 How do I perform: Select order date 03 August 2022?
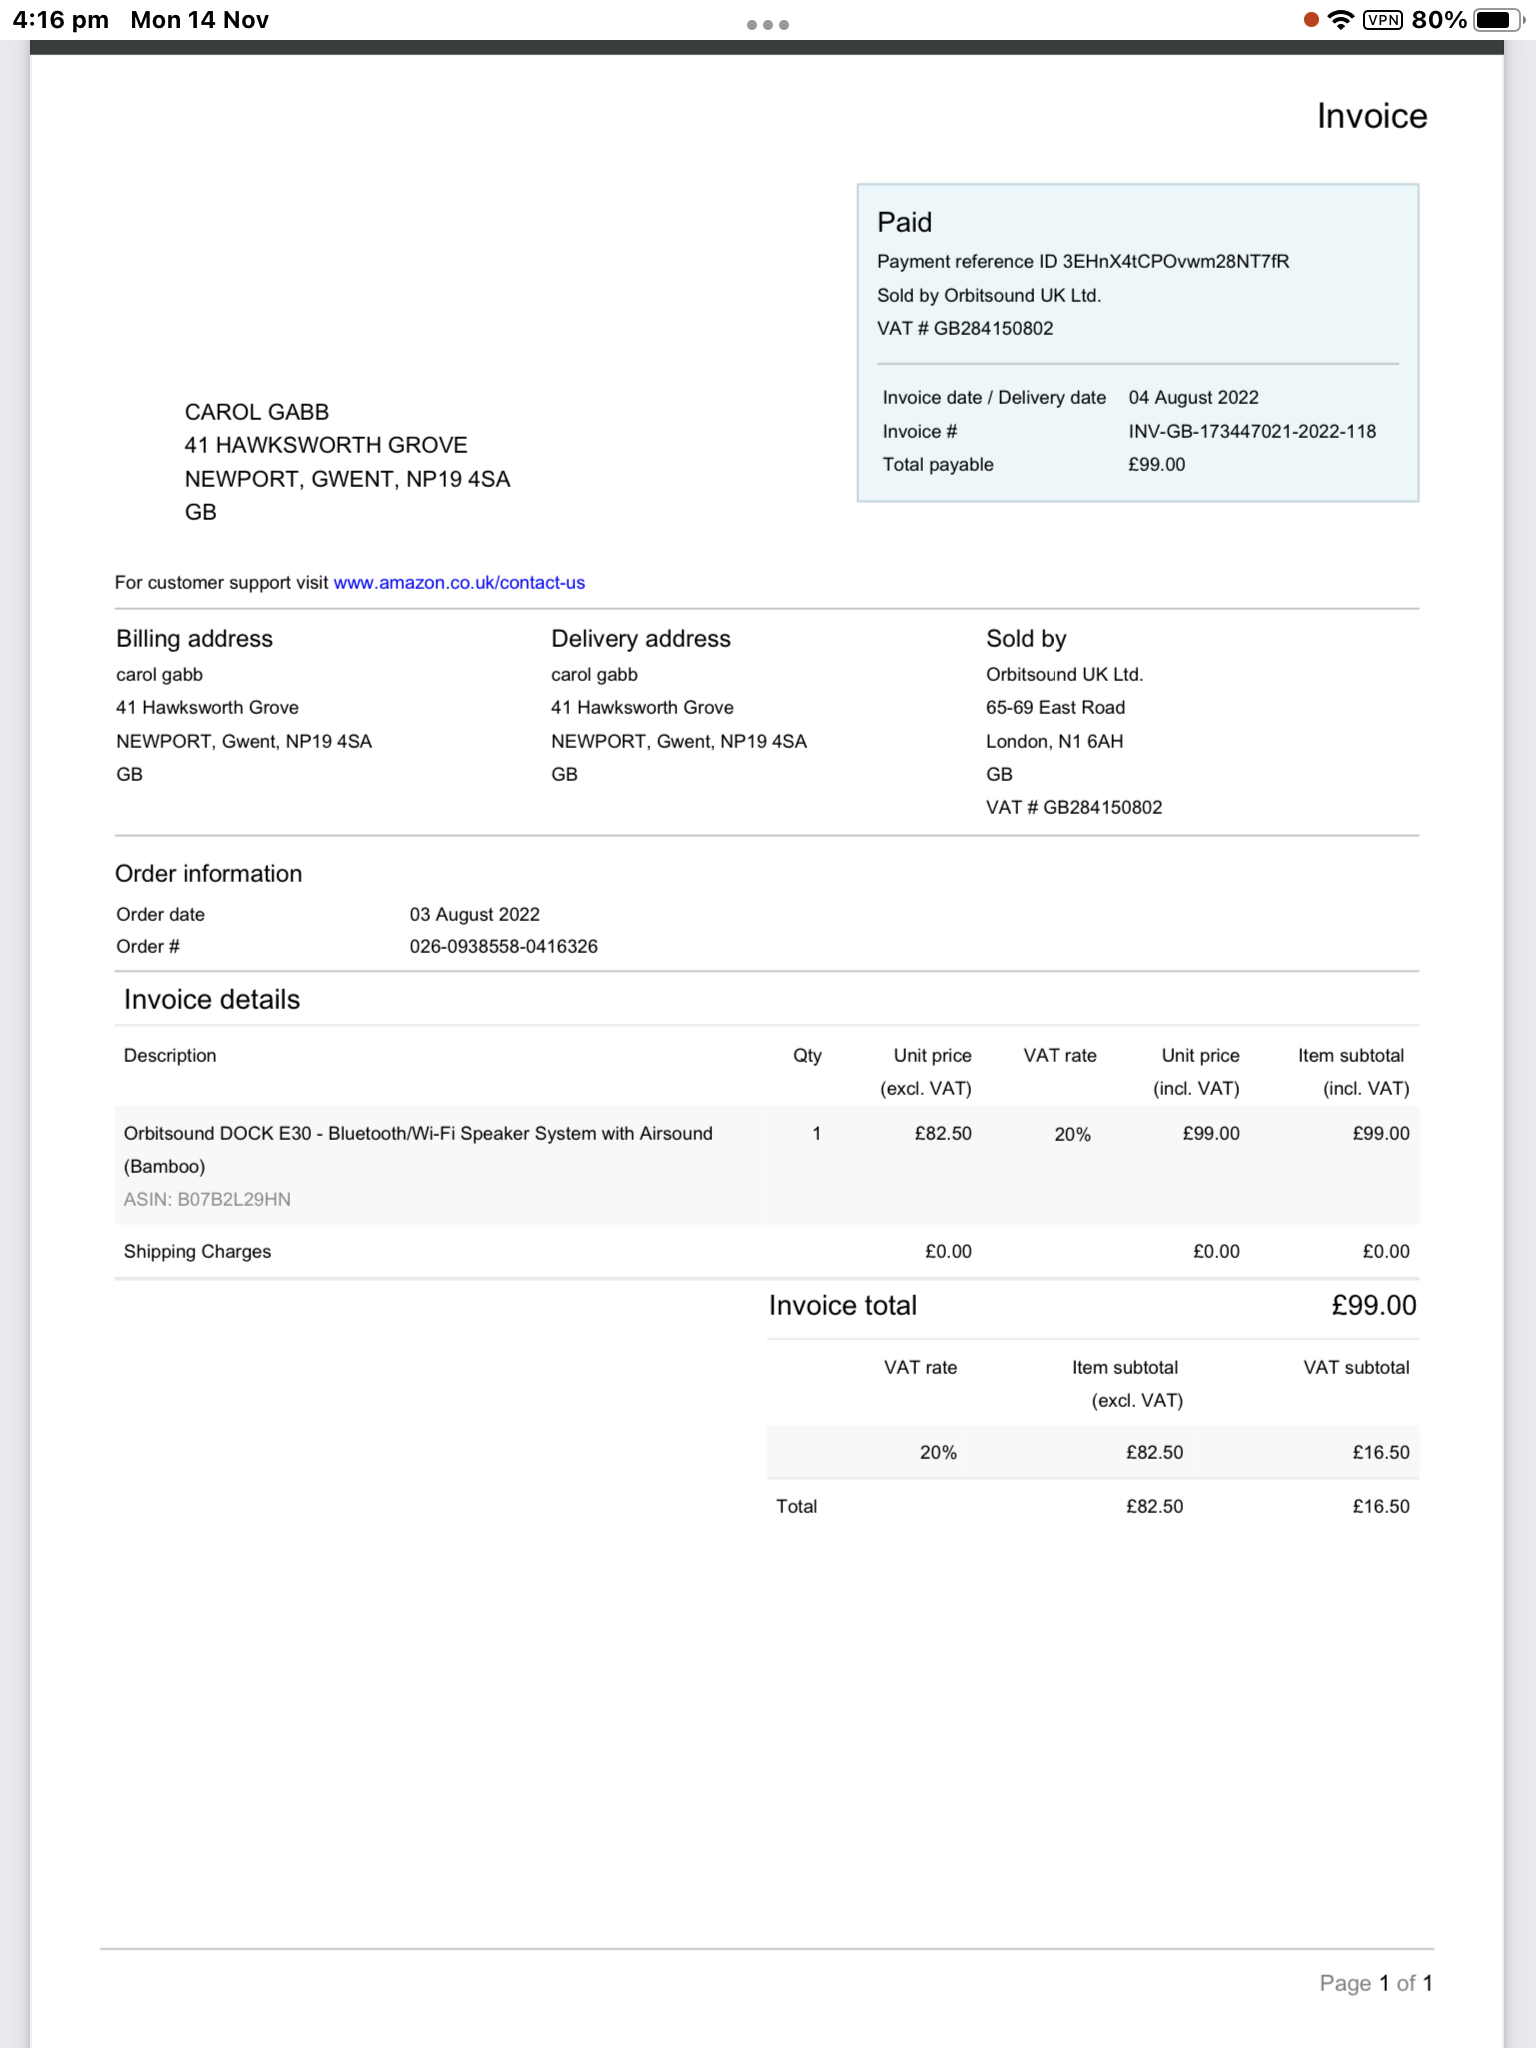474,914
